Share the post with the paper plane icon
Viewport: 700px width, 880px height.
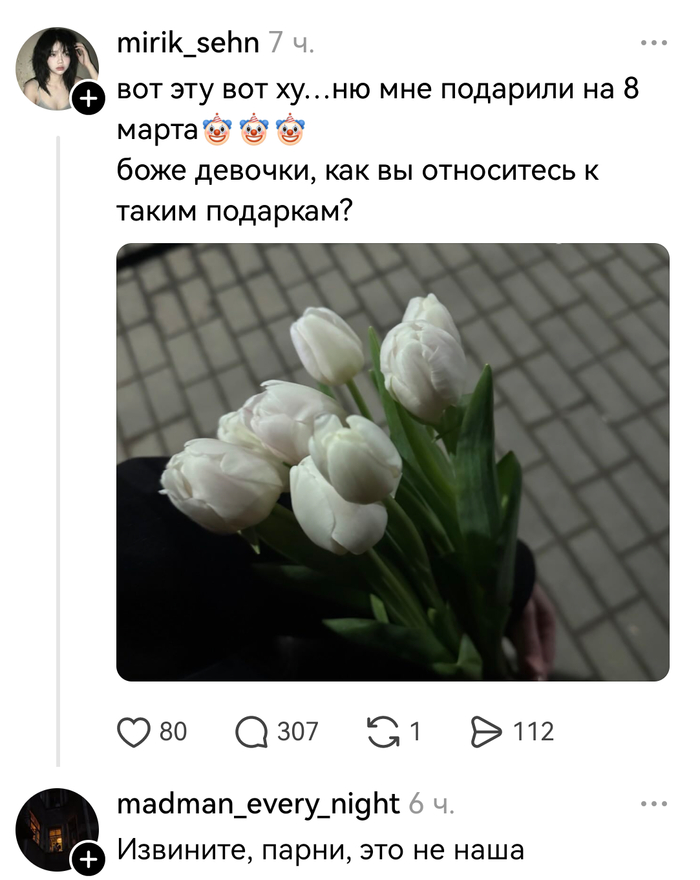tap(486, 732)
